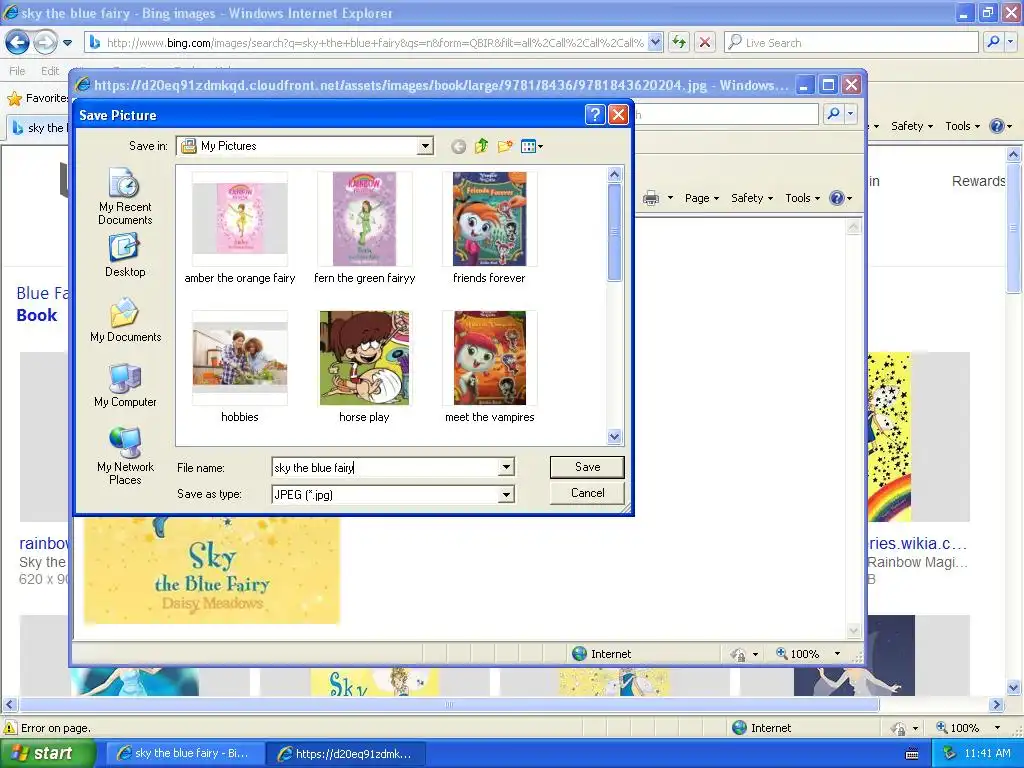Click the taskbar clock showing 11:41 AM
Image resolution: width=1024 pixels, height=768 pixels.
point(987,754)
